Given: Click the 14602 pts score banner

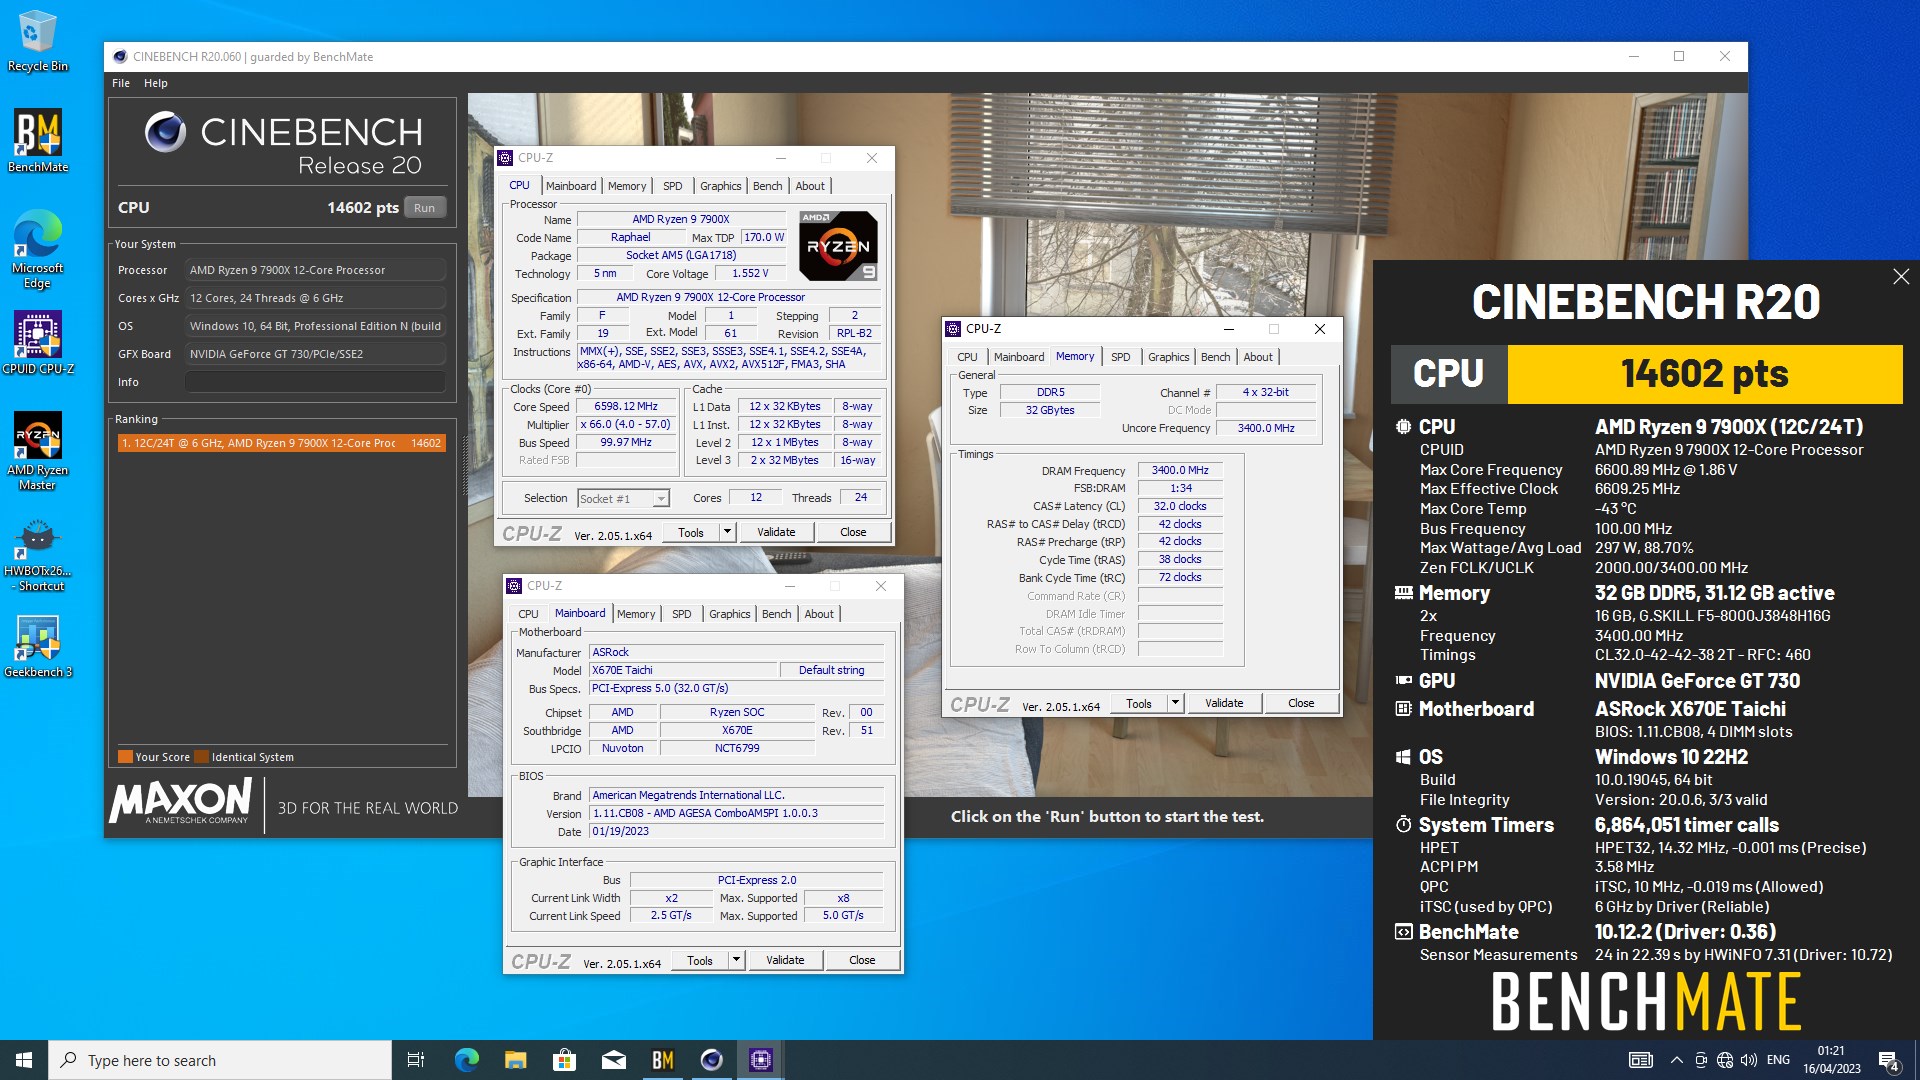Looking at the screenshot, I should click(x=1704, y=374).
